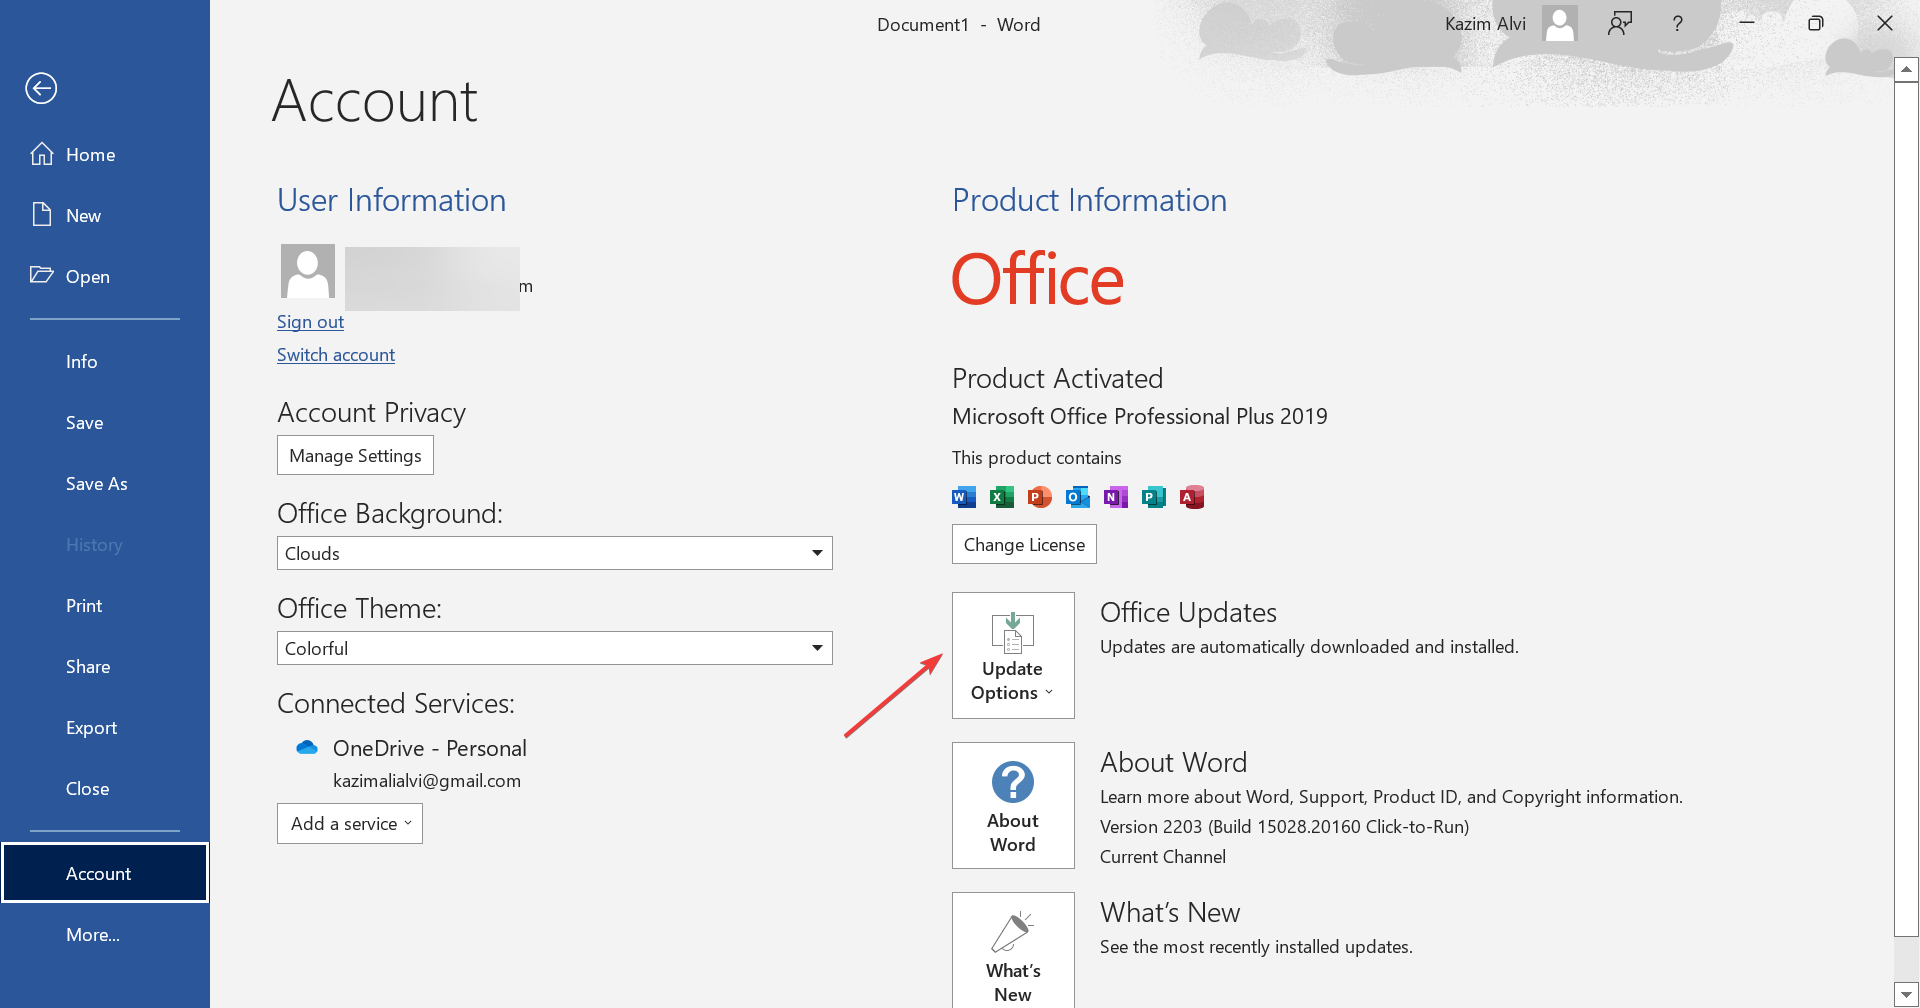The height and width of the screenshot is (1008, 1920).
Task: Go back using the circled back arrow
Action: point(41,88)
